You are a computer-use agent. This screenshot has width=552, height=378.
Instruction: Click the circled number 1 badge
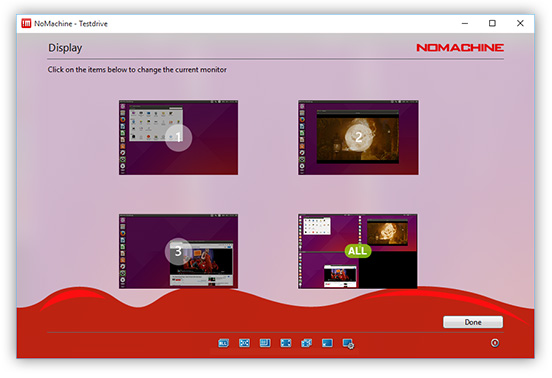click(x=178, y=137)
